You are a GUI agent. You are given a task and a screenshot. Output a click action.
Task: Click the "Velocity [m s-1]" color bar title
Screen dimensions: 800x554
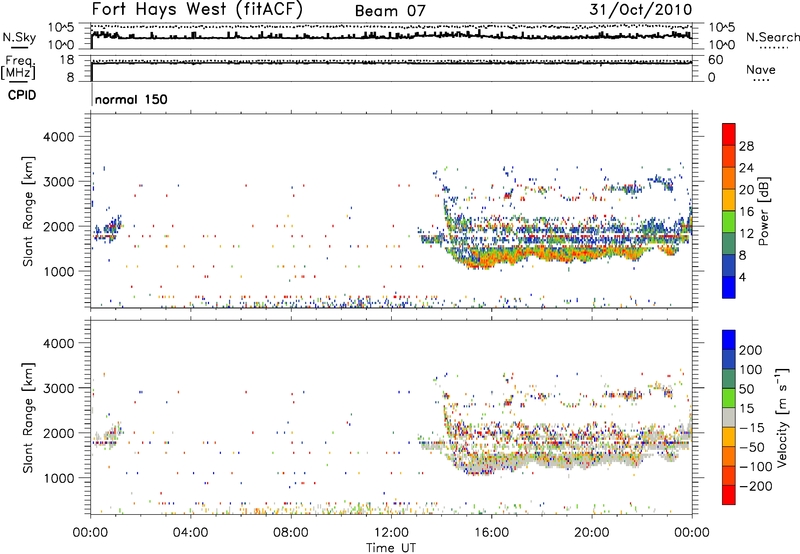[782, 417]
